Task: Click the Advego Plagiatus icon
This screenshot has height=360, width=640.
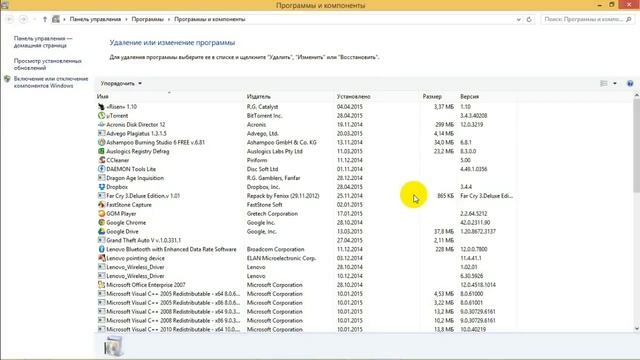Action: [x=101, y=133]
